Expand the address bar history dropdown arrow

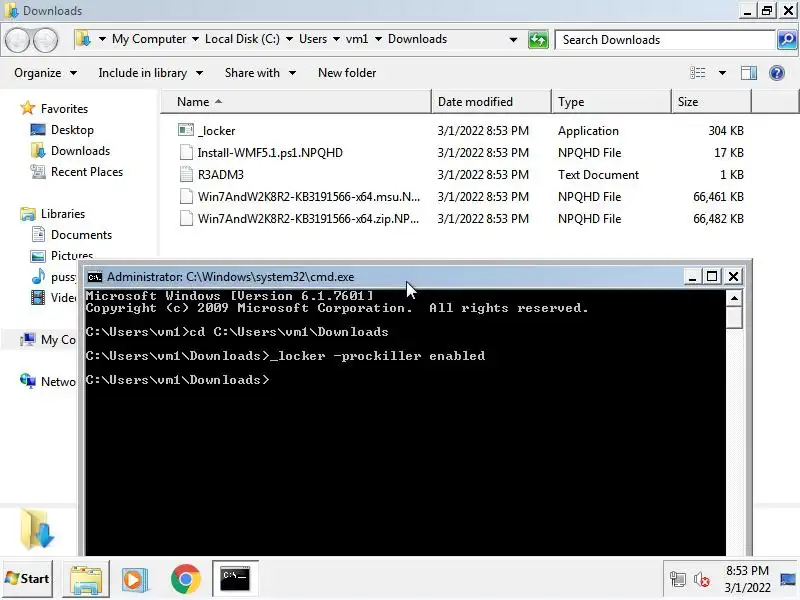513,40
